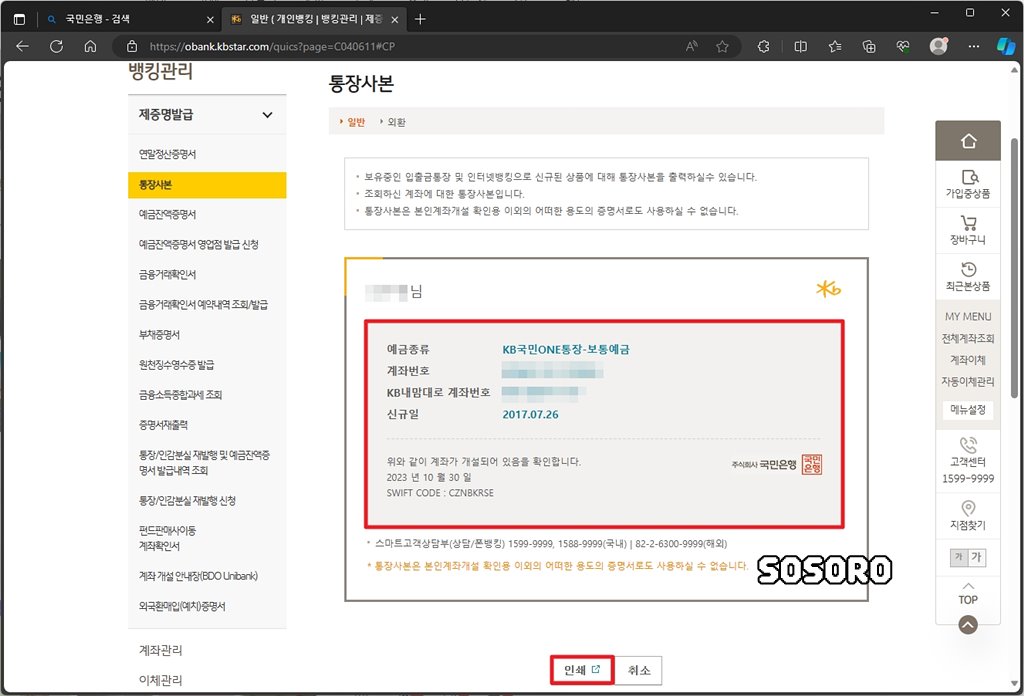
Task: Open the collections icon in toolbar
Action: pos(869,46)
